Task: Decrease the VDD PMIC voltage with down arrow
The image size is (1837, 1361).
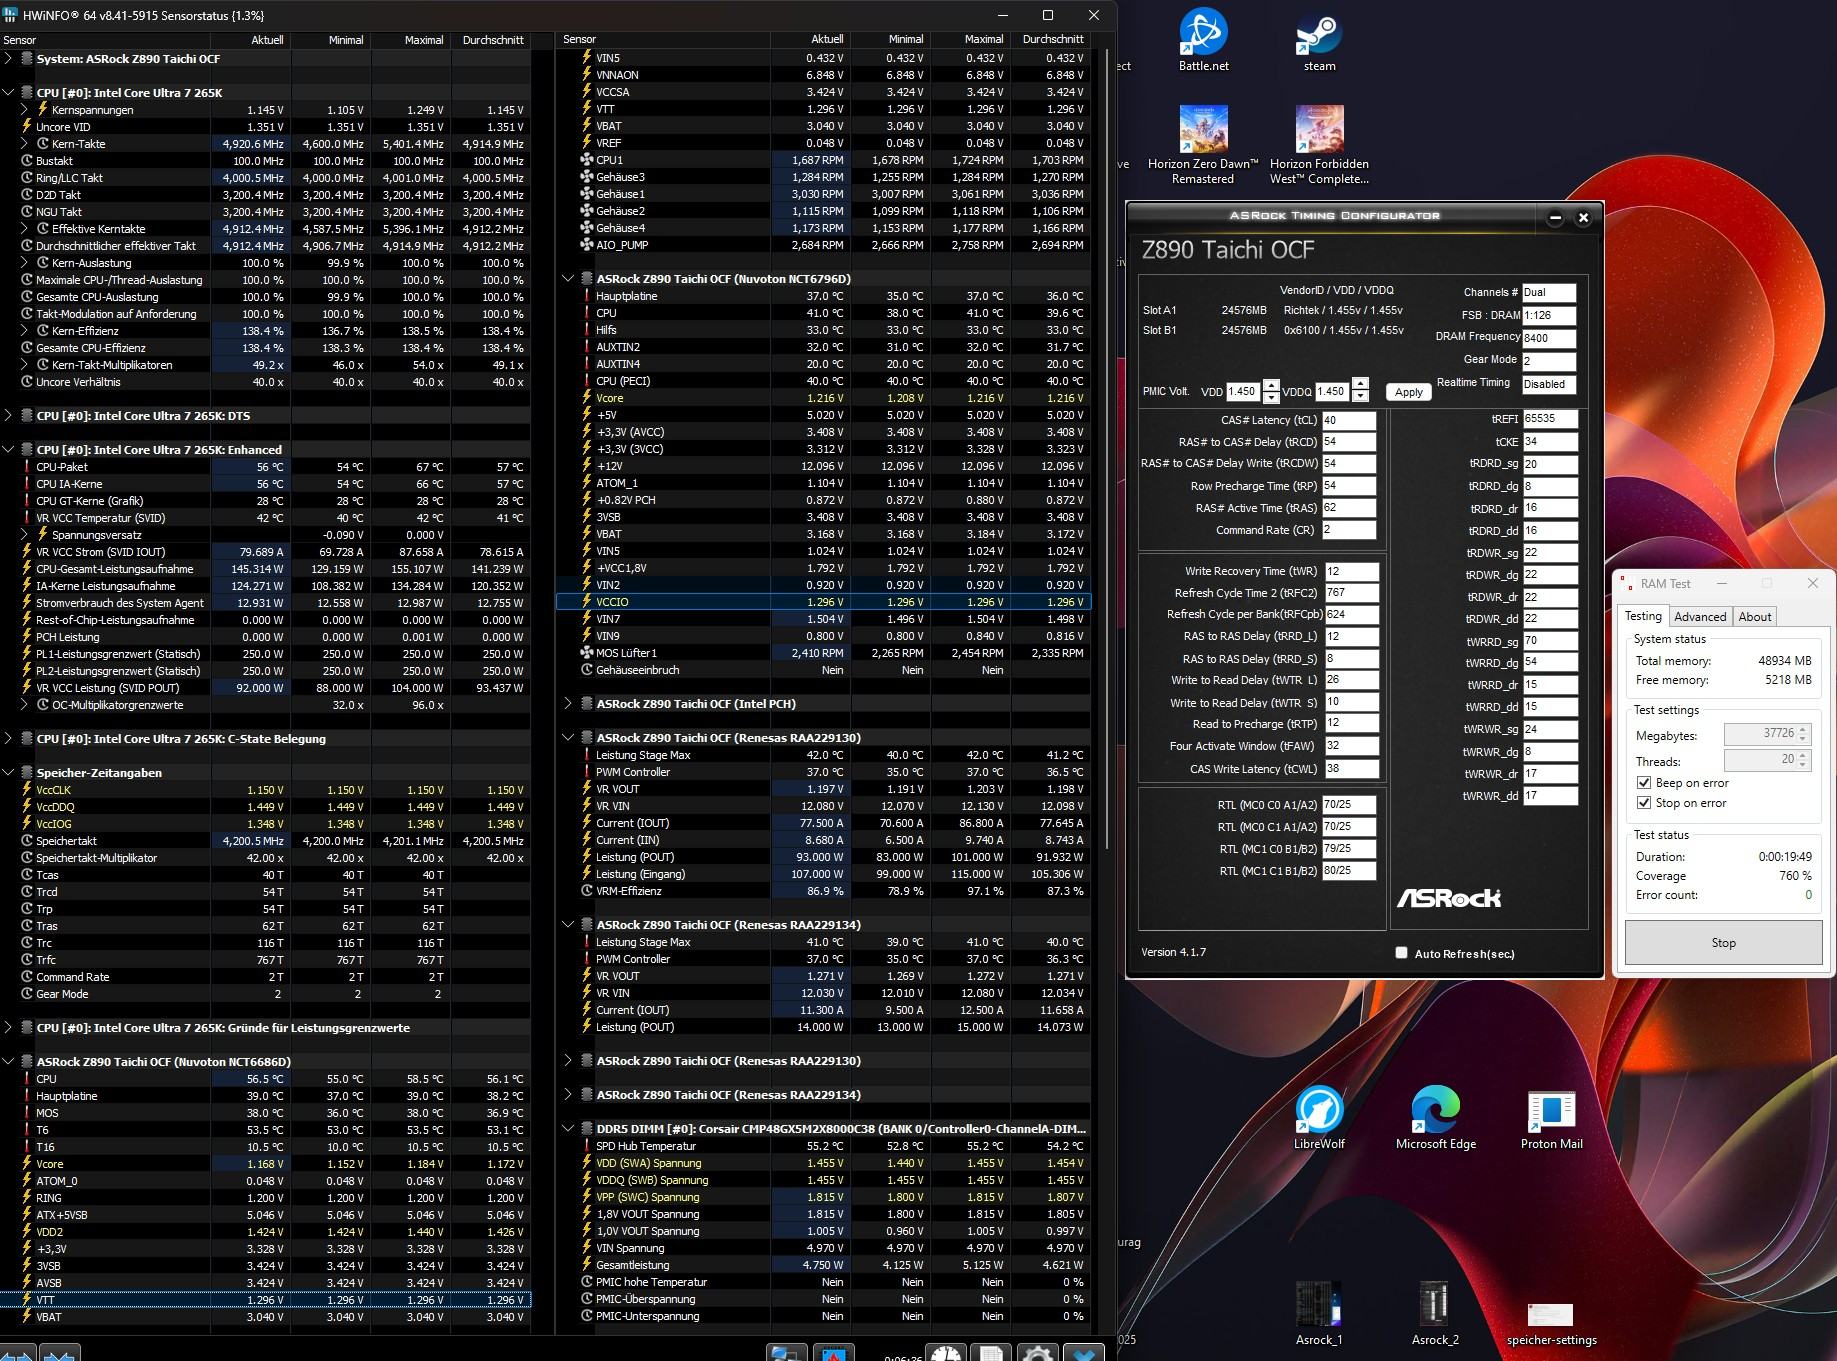Action: point(1270,397)
